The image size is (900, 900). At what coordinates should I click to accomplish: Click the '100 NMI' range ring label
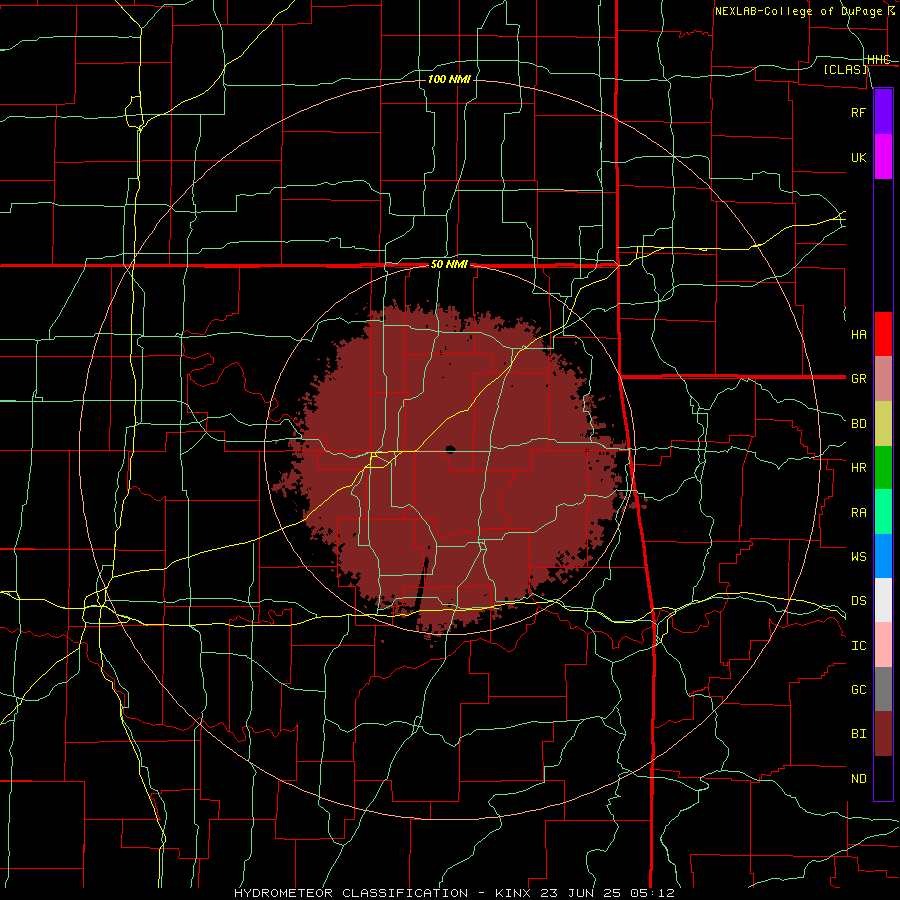(449, 79)
